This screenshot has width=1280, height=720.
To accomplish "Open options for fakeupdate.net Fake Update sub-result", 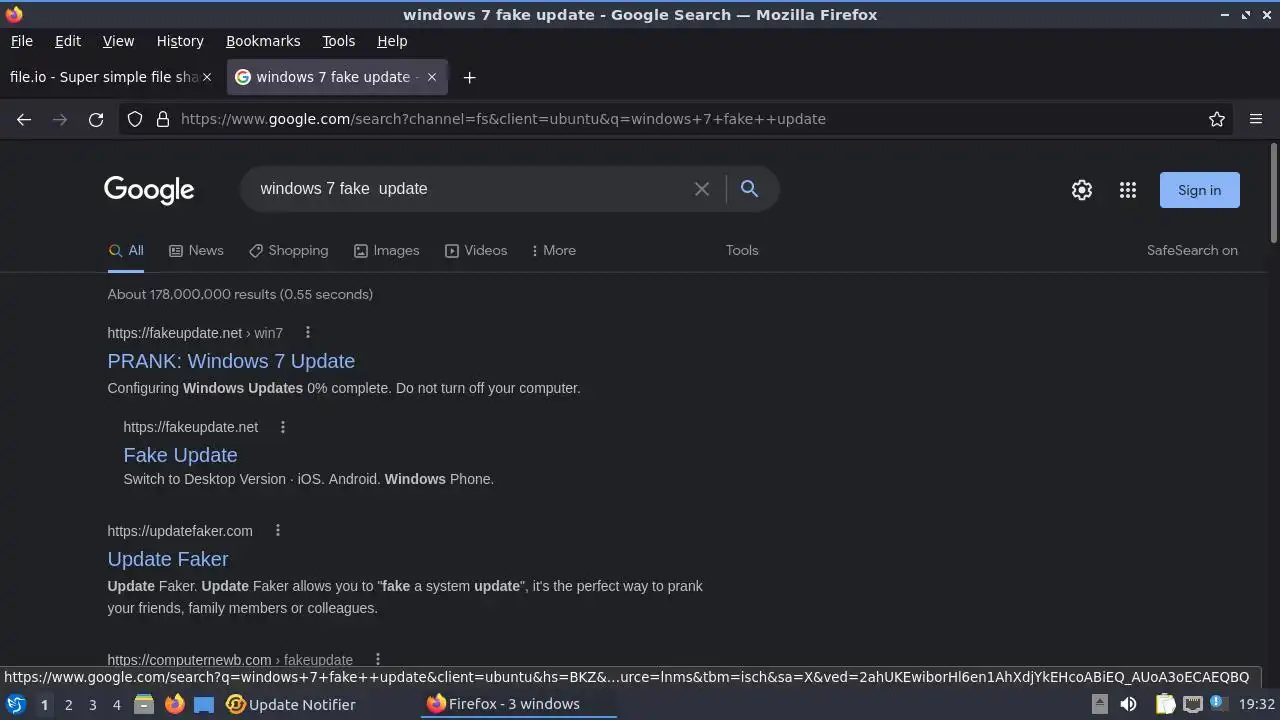I will pos(283,427).
